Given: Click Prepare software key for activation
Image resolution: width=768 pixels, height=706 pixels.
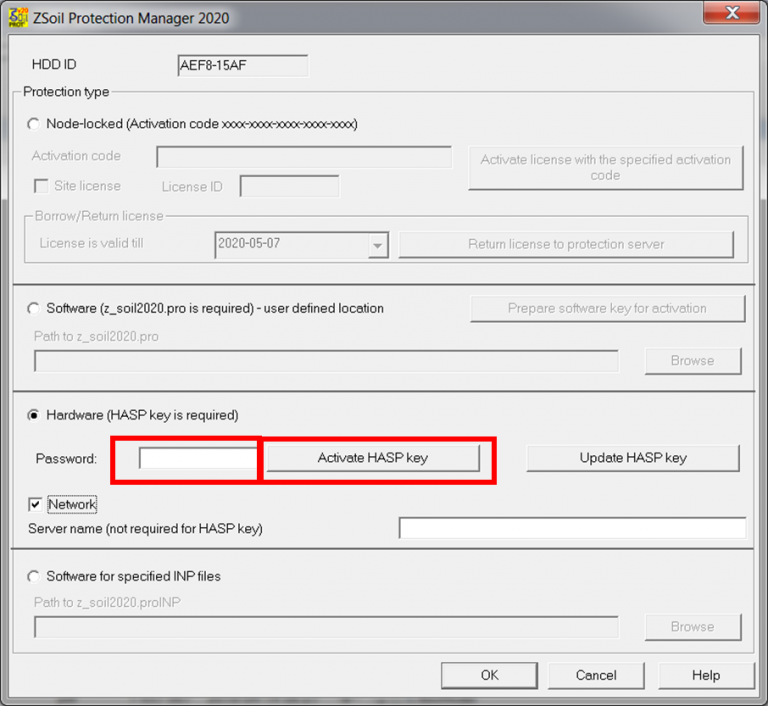Looking at the screenshot, I should click(607, 308).
